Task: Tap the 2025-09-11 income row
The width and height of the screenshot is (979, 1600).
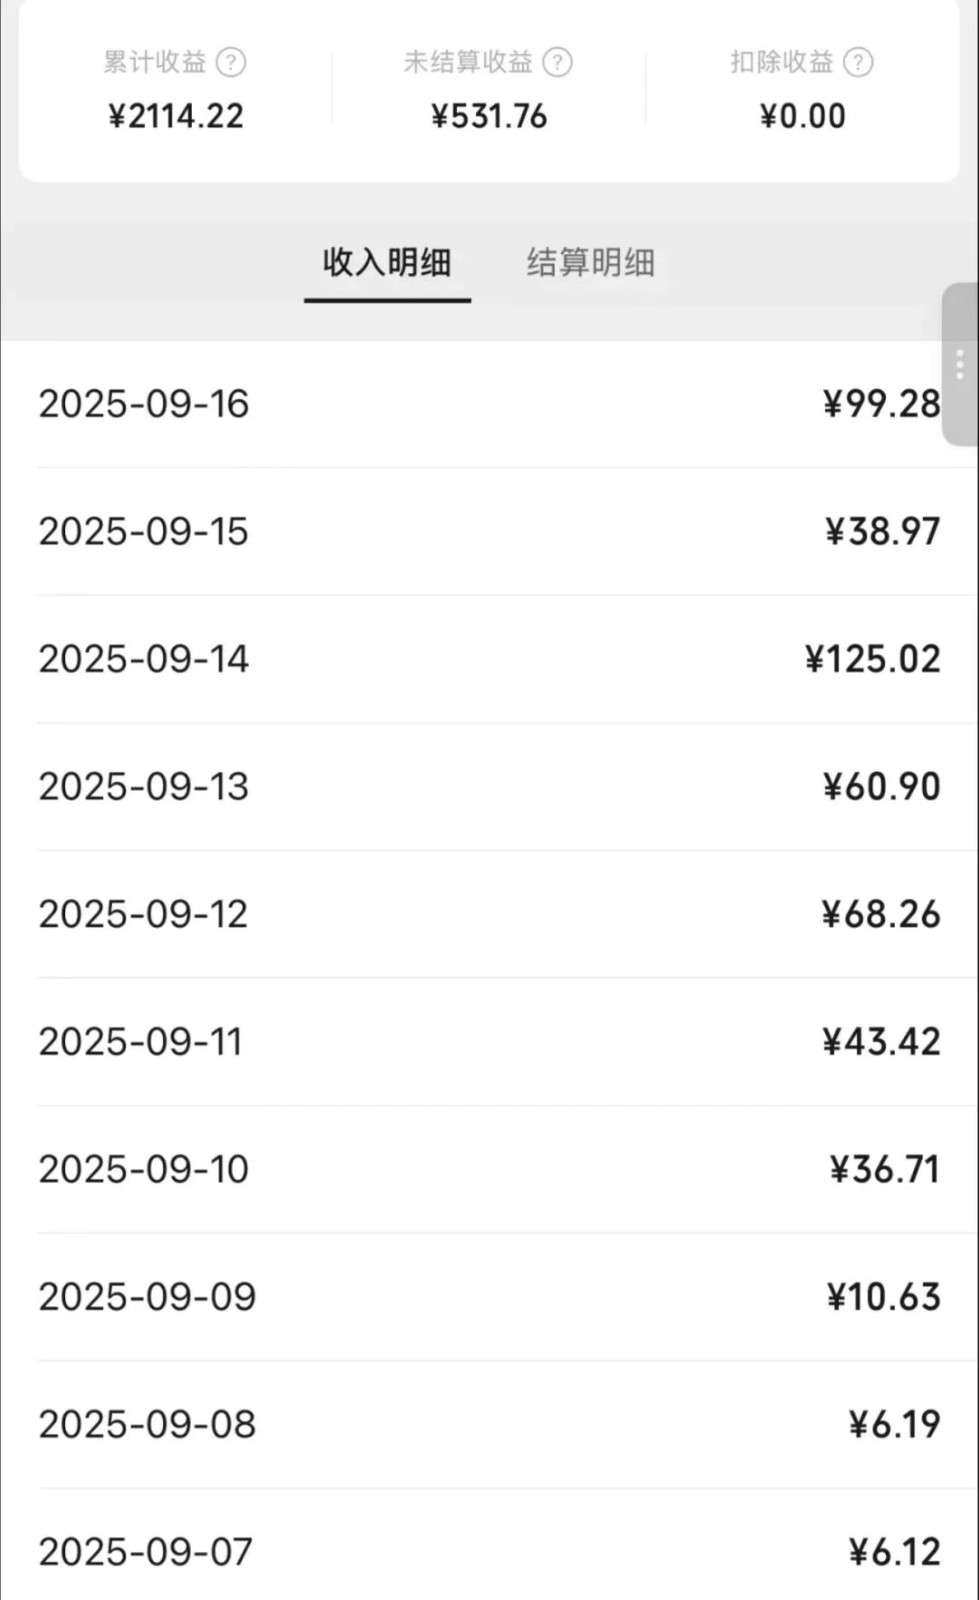Action: click(x=489, y=1042)
